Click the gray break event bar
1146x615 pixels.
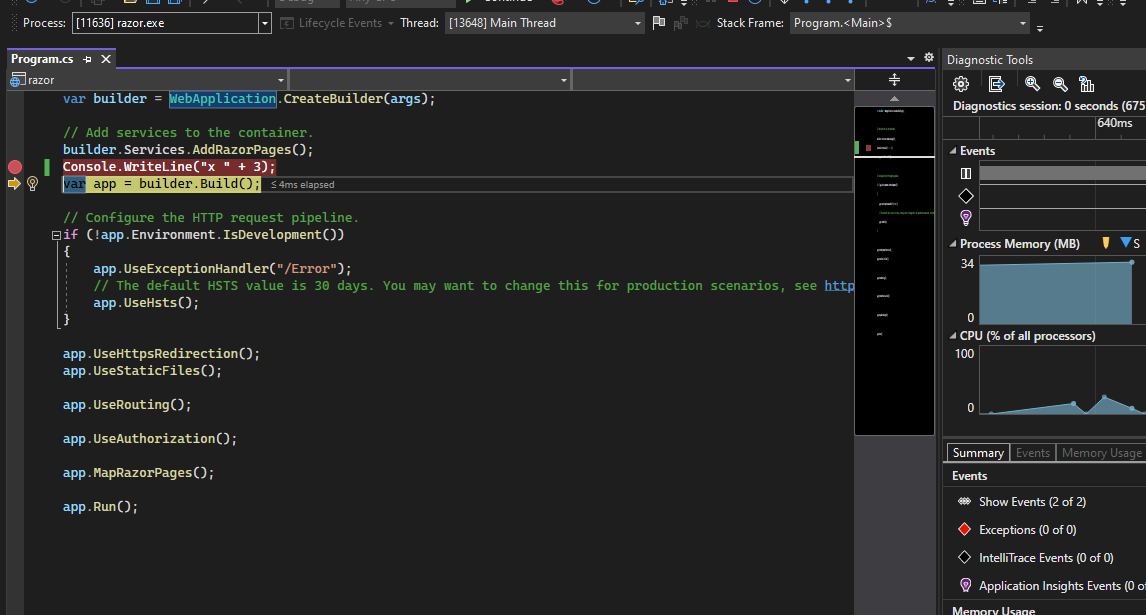click(1062, 173)
